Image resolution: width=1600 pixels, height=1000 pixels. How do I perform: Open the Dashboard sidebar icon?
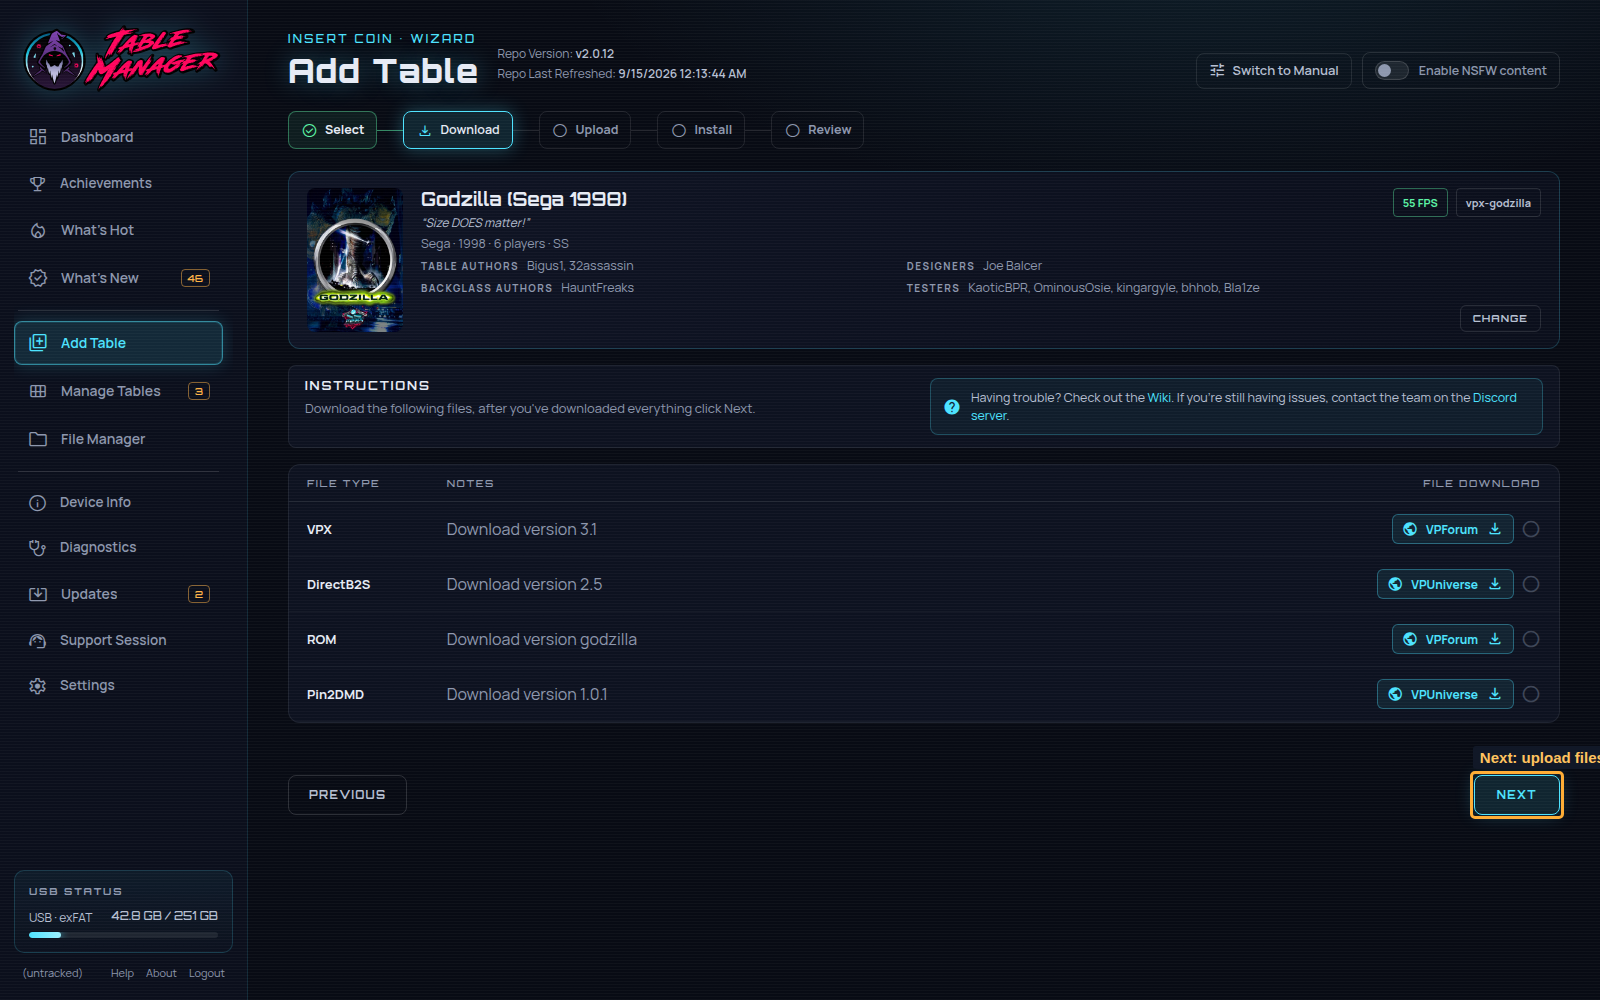pos(38,137)
